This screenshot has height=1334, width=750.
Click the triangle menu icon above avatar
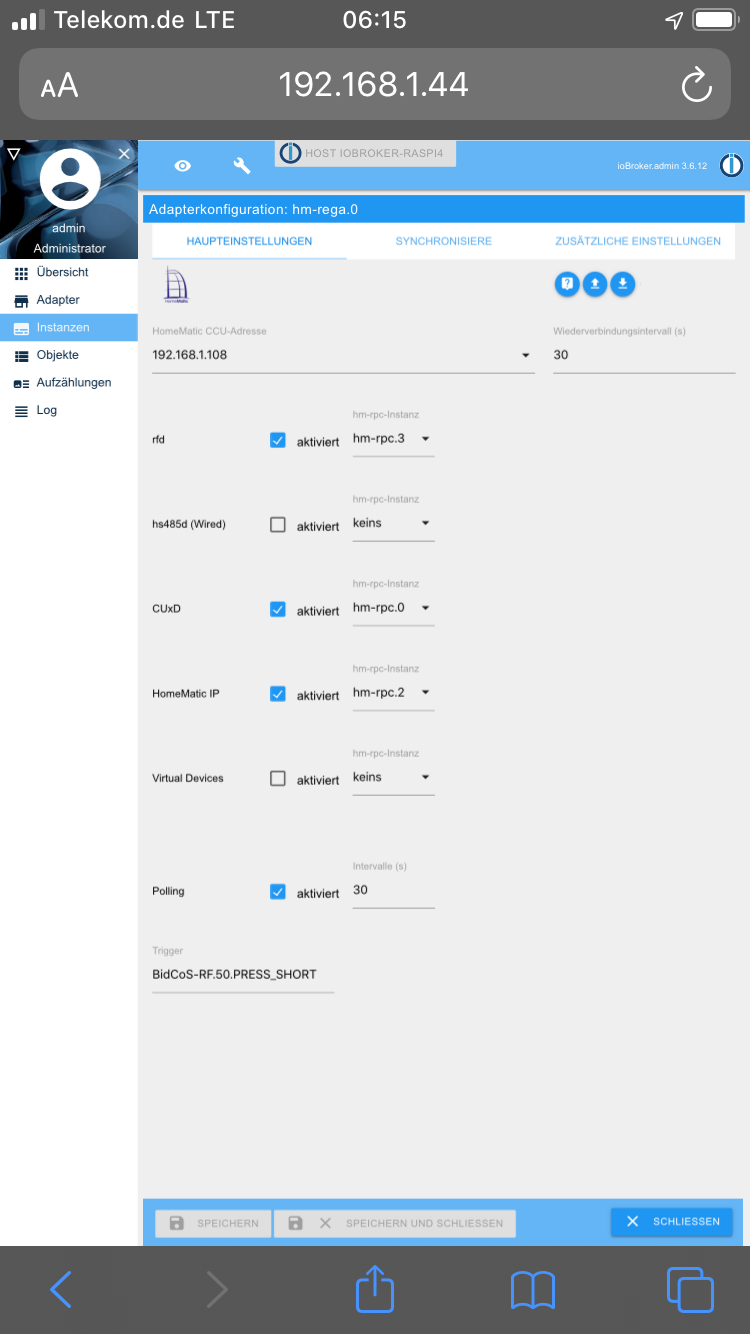(x=13, y=153)
